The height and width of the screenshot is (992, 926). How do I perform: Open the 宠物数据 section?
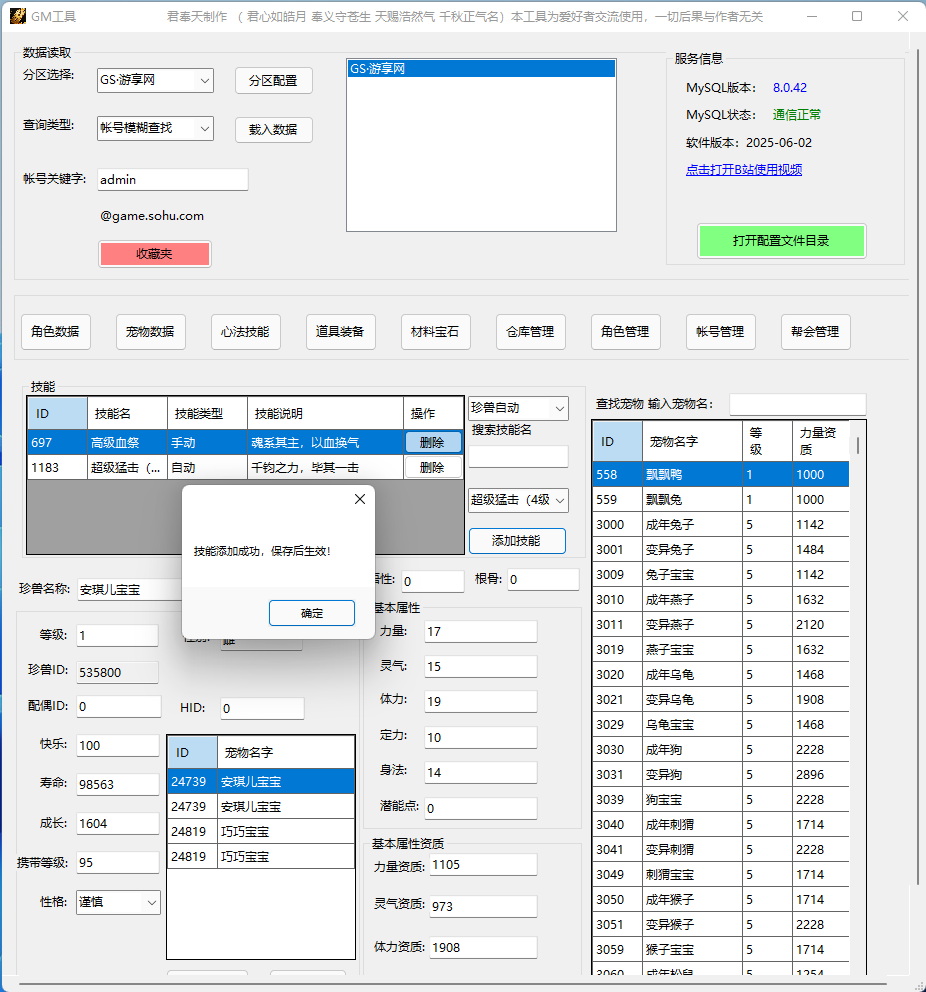pos(150,332)
